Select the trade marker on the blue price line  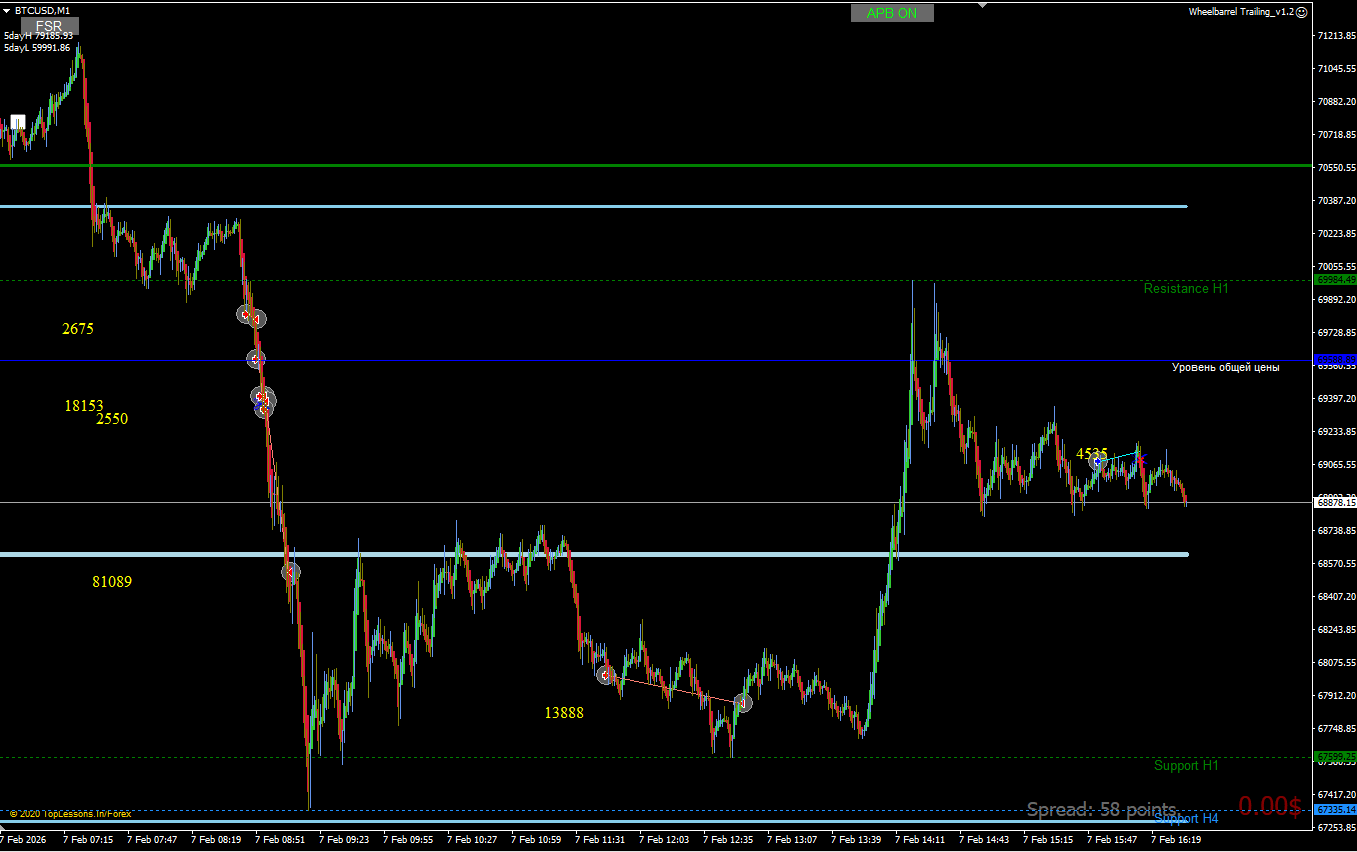coord(256,359)
